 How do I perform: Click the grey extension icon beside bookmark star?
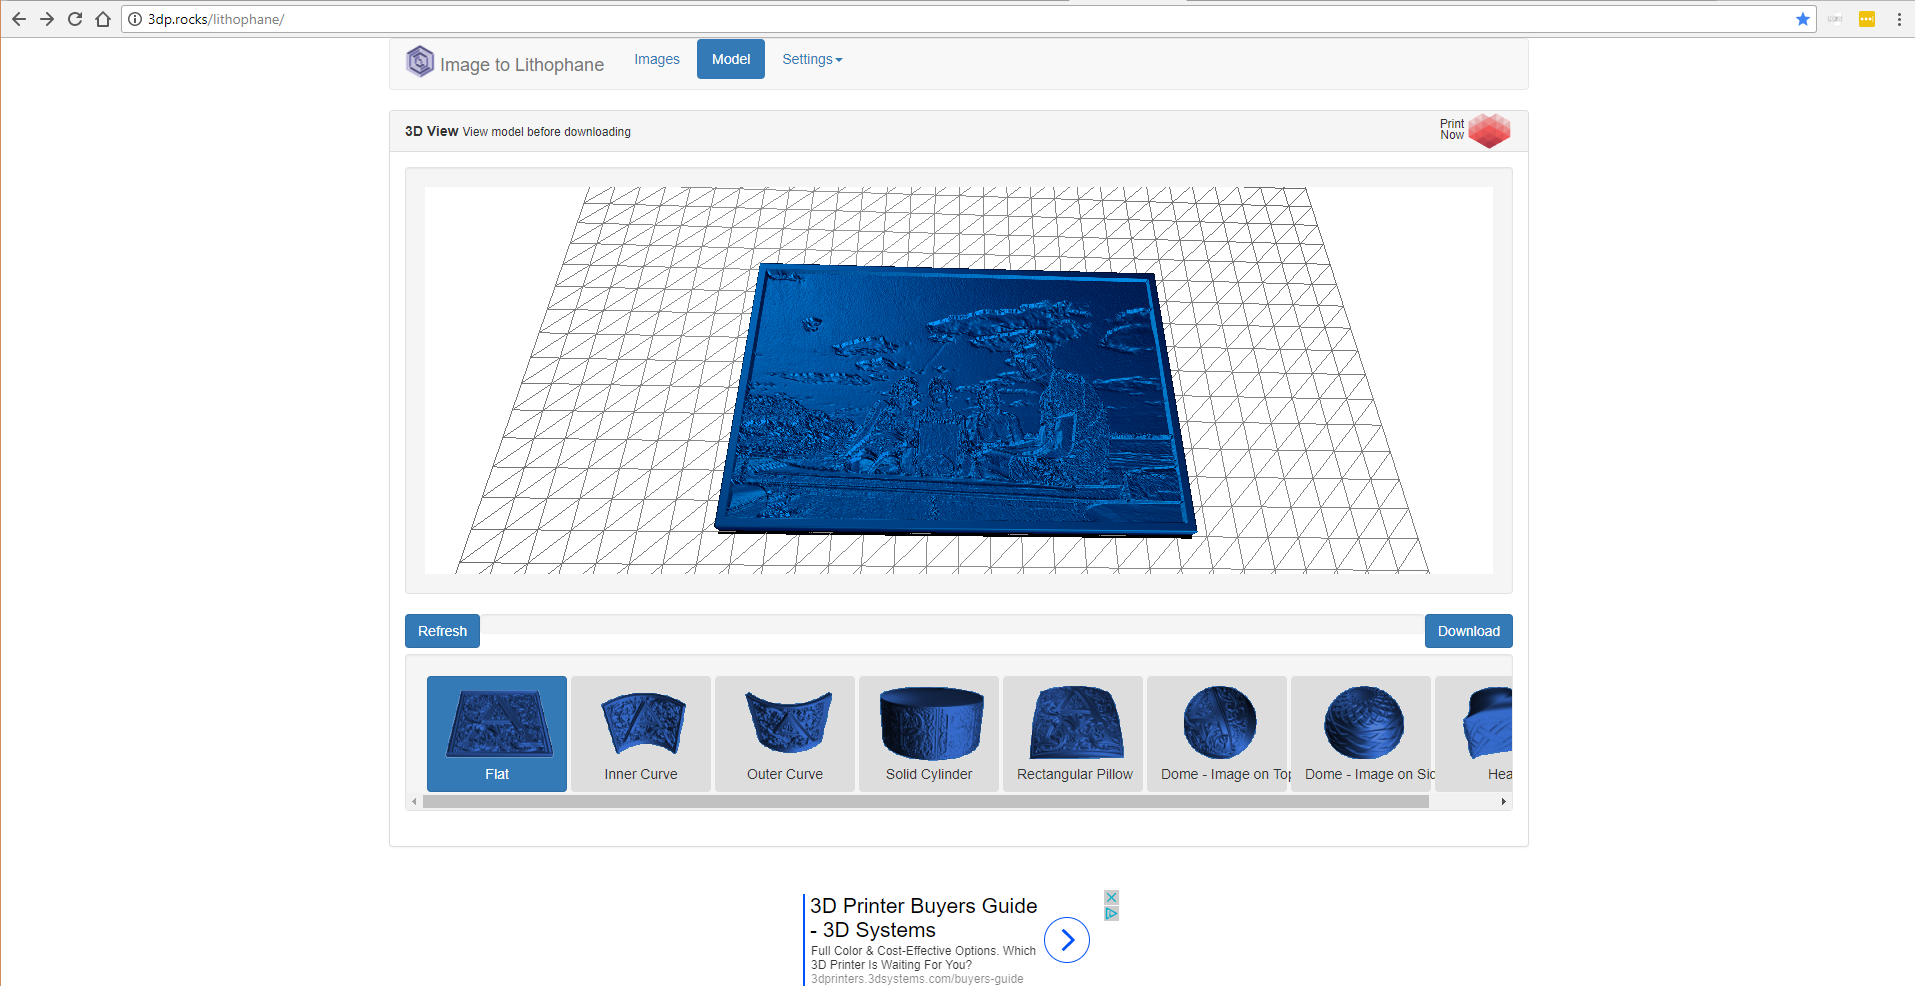(x=1835, y=19)
